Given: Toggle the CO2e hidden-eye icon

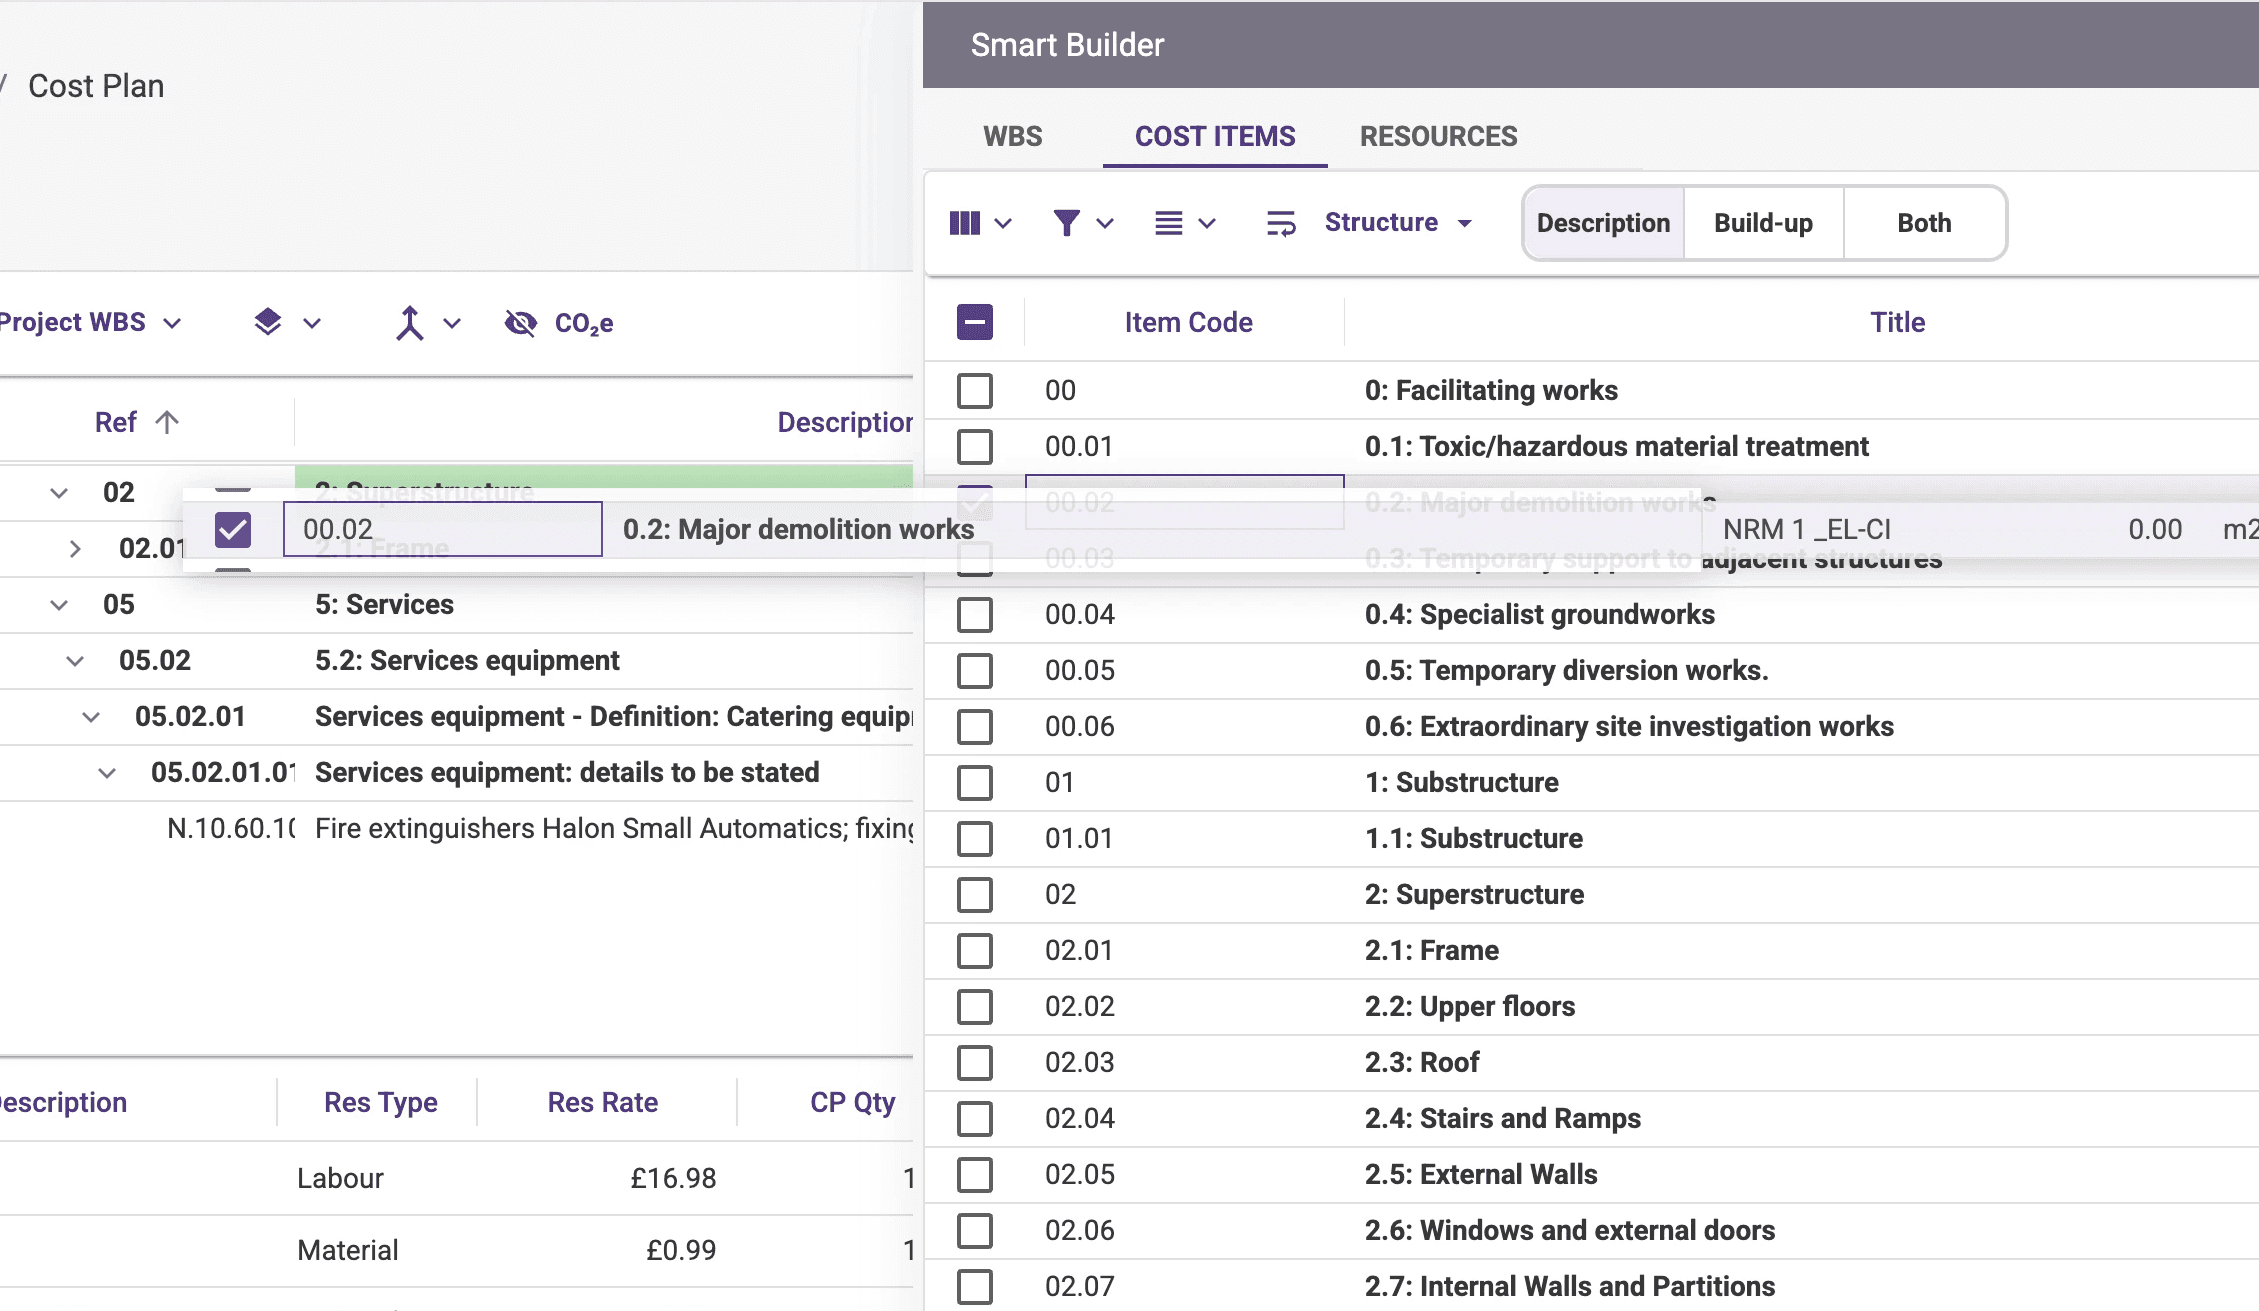Looking at the screenshot, I should pyautogui.click(x=521, y=323).
